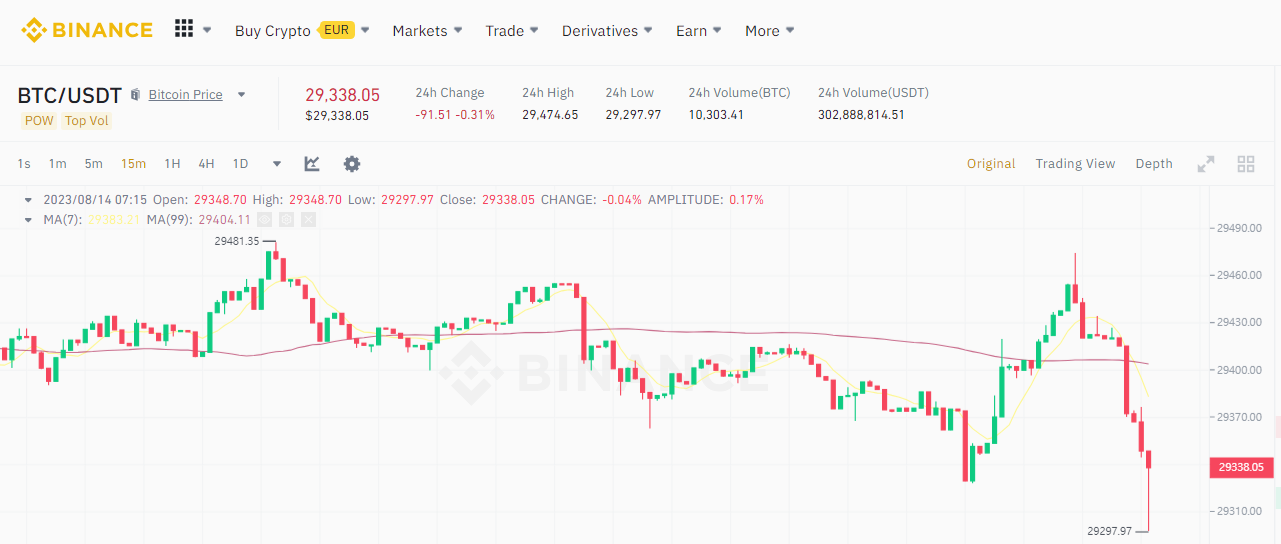Click the MA(99) value 29404.11

224,220
